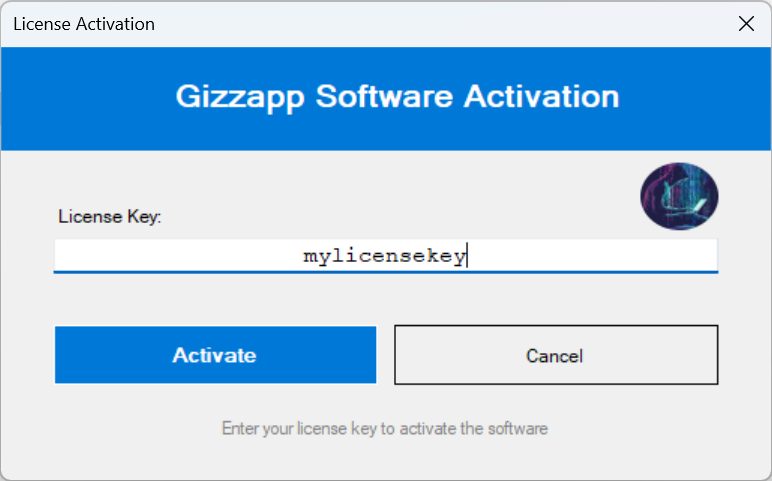Click the round Gizzapp logo icon
This screenshot has width=772, height=481.
point(679,196)
